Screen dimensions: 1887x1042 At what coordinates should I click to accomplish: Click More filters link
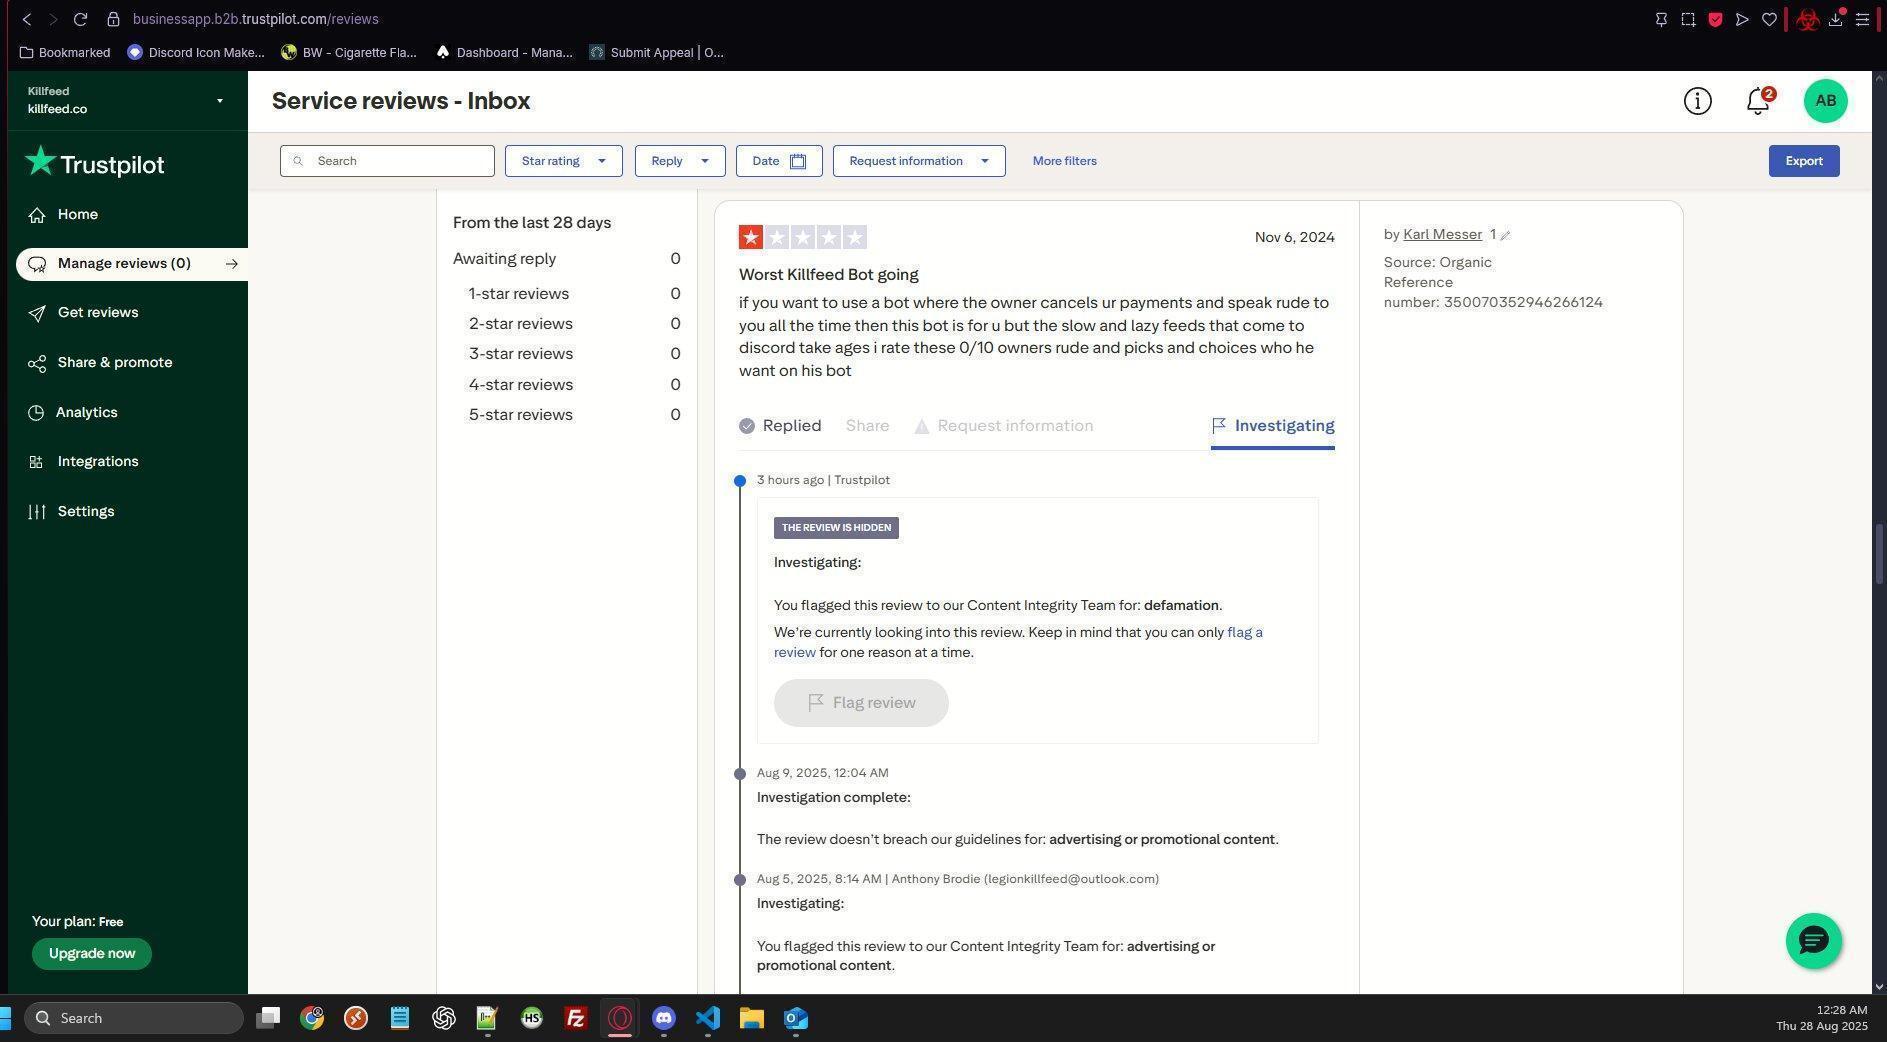click(x=1064, y=161)
